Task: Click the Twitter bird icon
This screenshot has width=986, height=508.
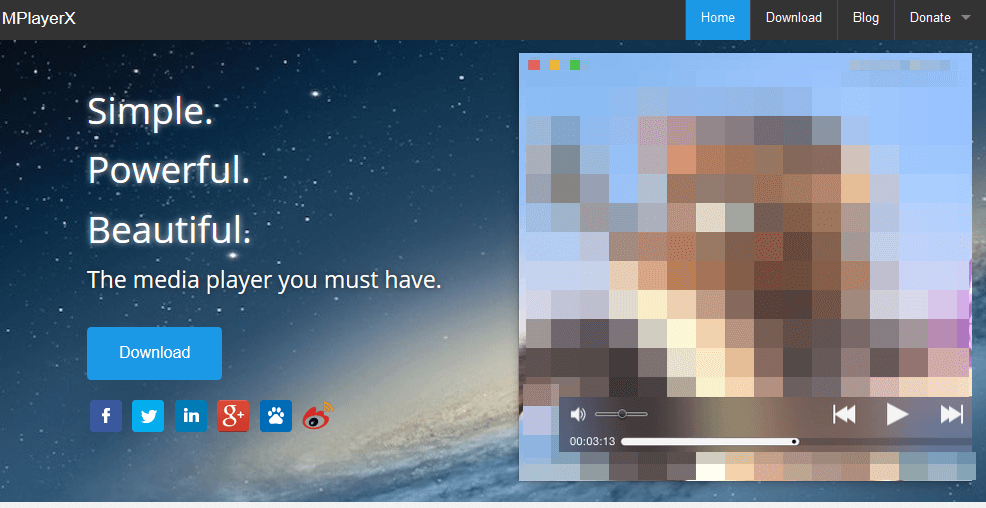Action: pos(148,415)
